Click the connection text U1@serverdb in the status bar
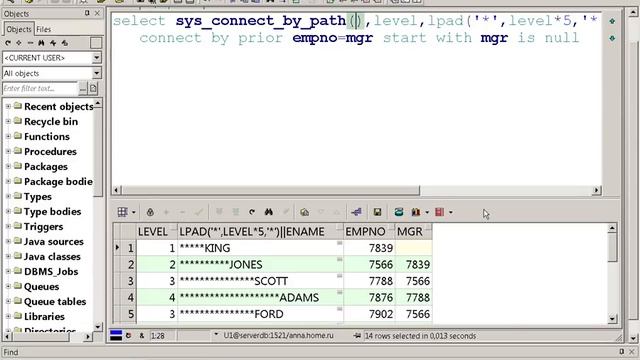The width and height of the screenshot is (640, 360). pos(278,336)
